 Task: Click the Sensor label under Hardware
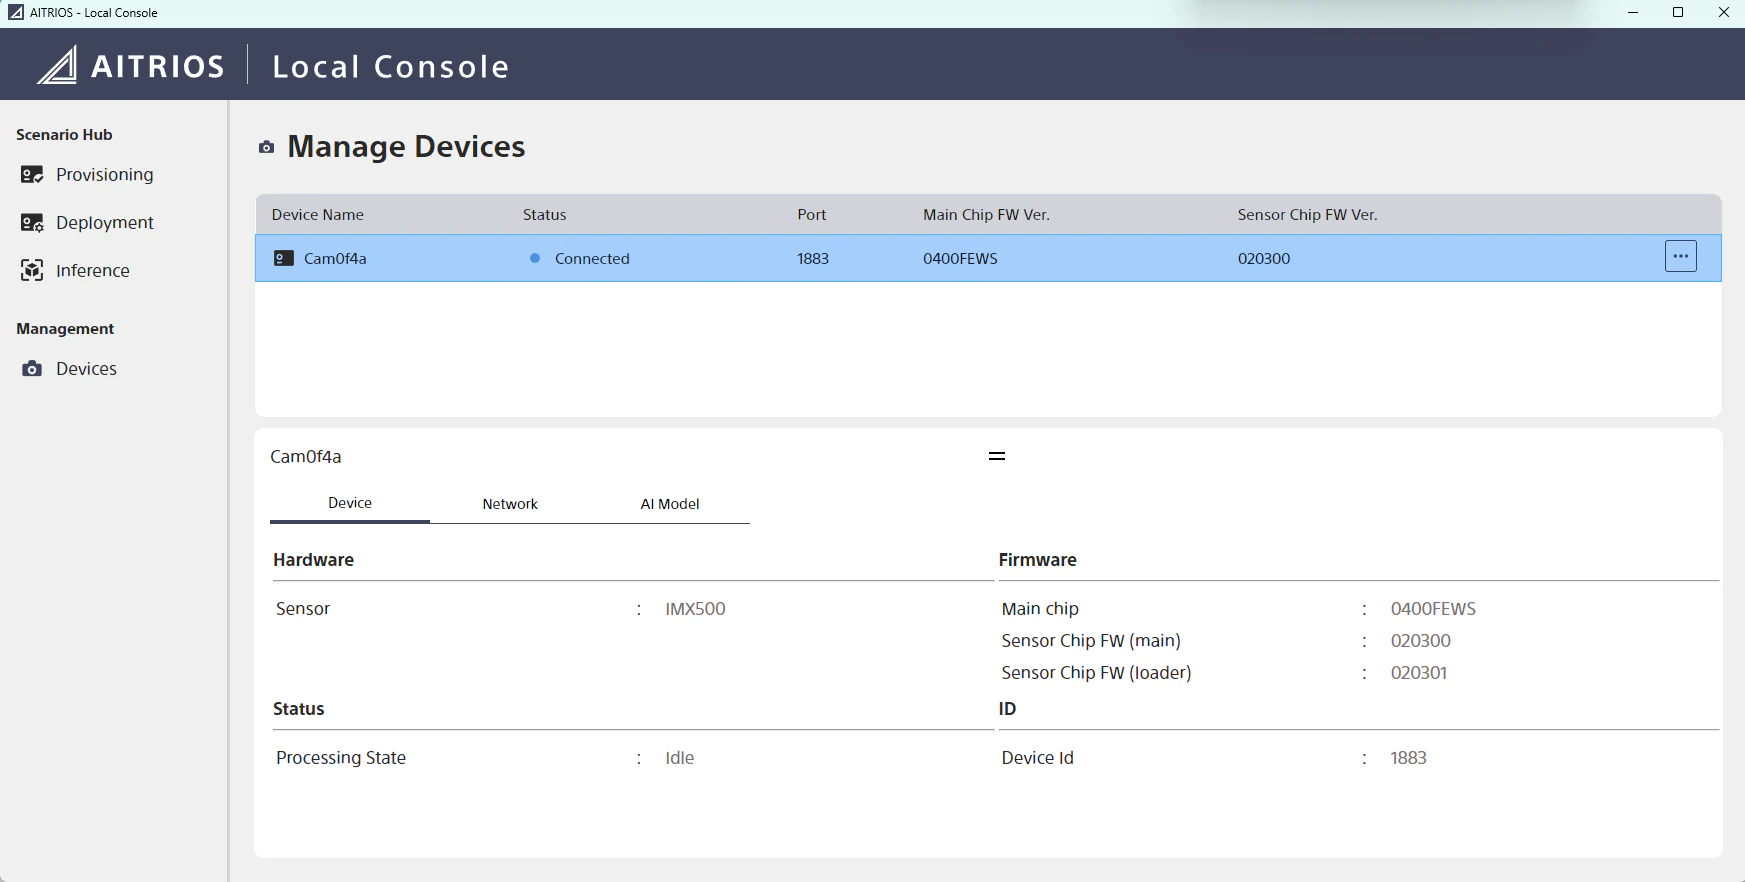pos(303,609)
